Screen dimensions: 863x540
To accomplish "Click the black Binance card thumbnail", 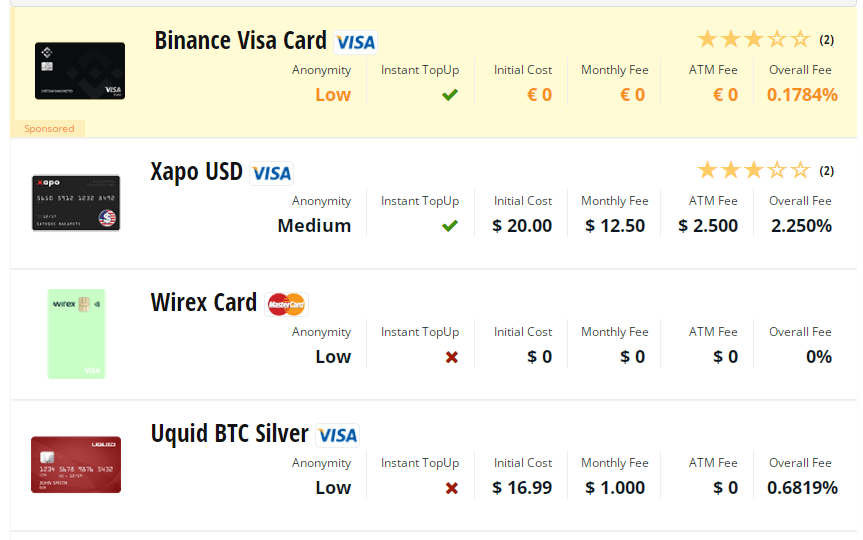I will tap(80, 71).
